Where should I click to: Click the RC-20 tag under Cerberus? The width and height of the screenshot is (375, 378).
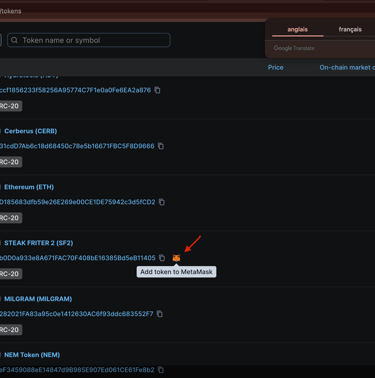click(11, 162)
